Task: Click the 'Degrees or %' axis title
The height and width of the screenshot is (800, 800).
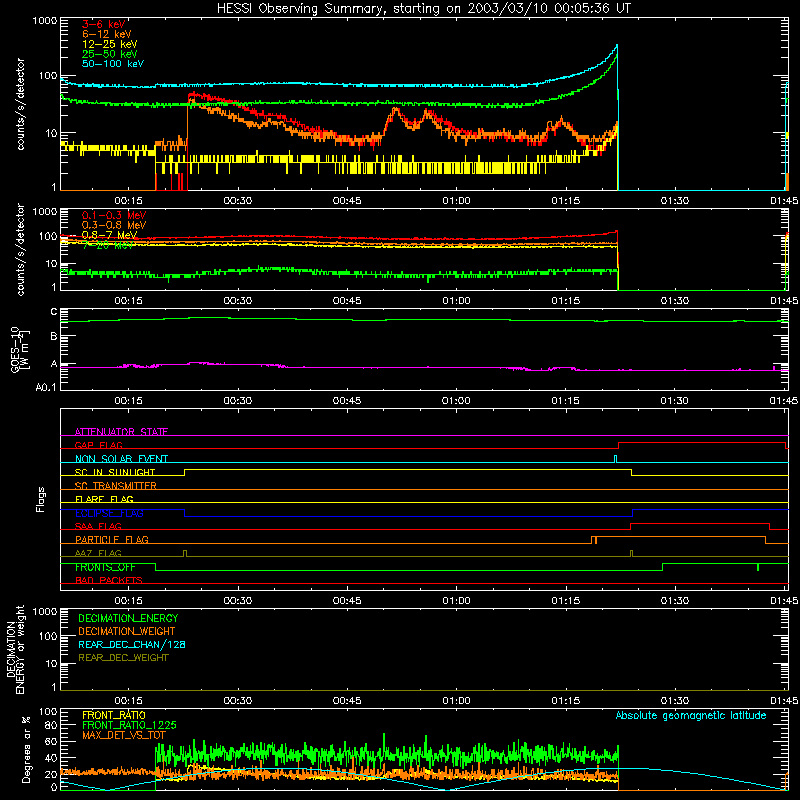Action: point(26,750)
